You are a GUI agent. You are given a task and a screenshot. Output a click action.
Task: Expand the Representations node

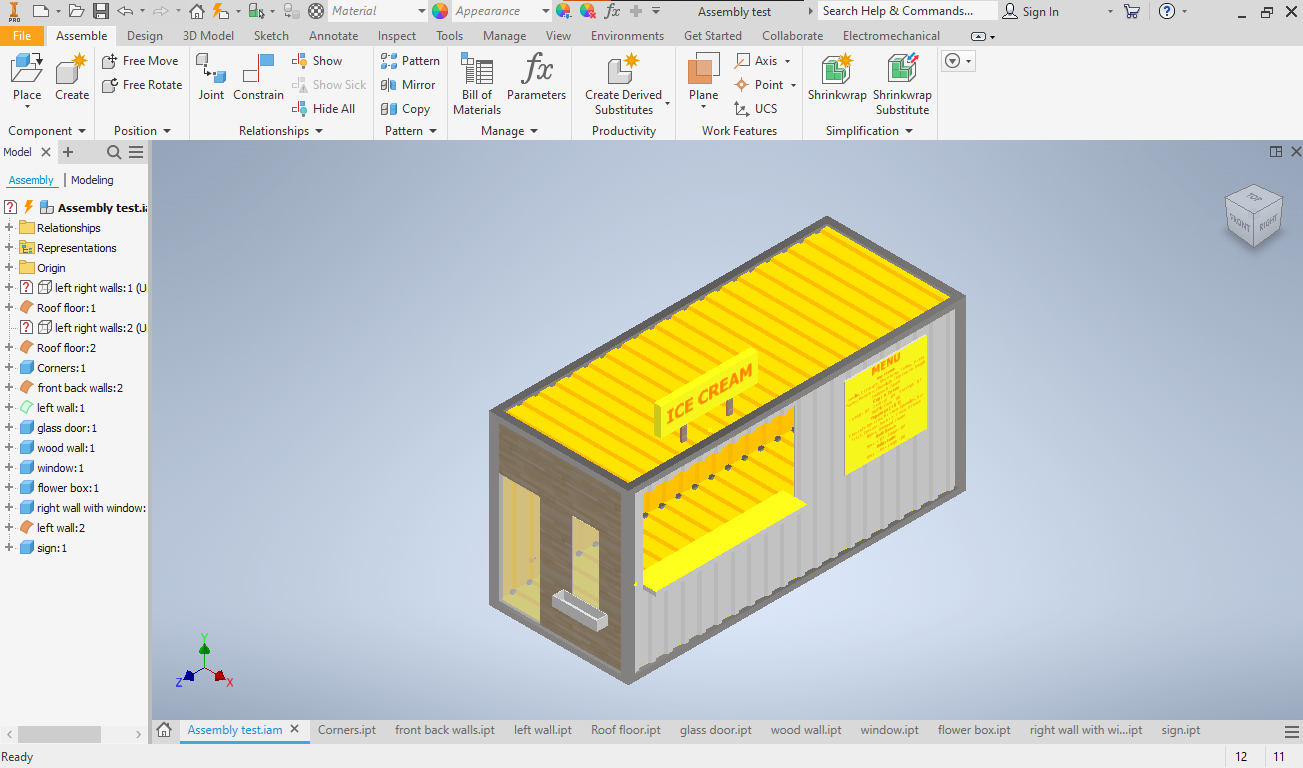pos(9,248)
